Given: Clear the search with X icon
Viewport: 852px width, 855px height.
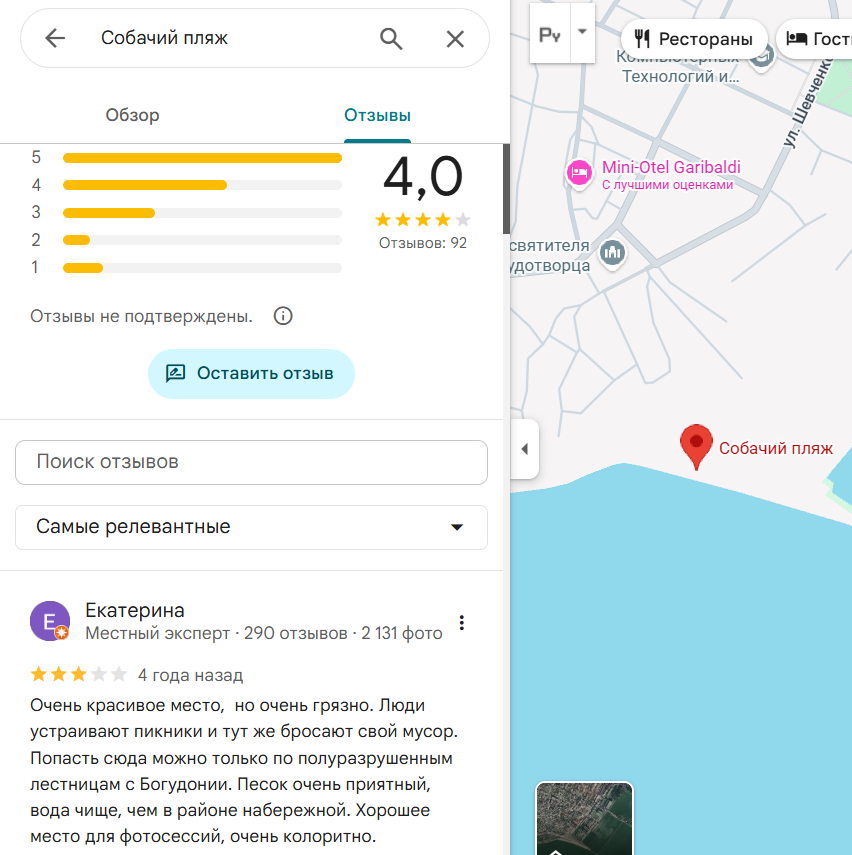Looking at the screenshot, I should 455,39.
